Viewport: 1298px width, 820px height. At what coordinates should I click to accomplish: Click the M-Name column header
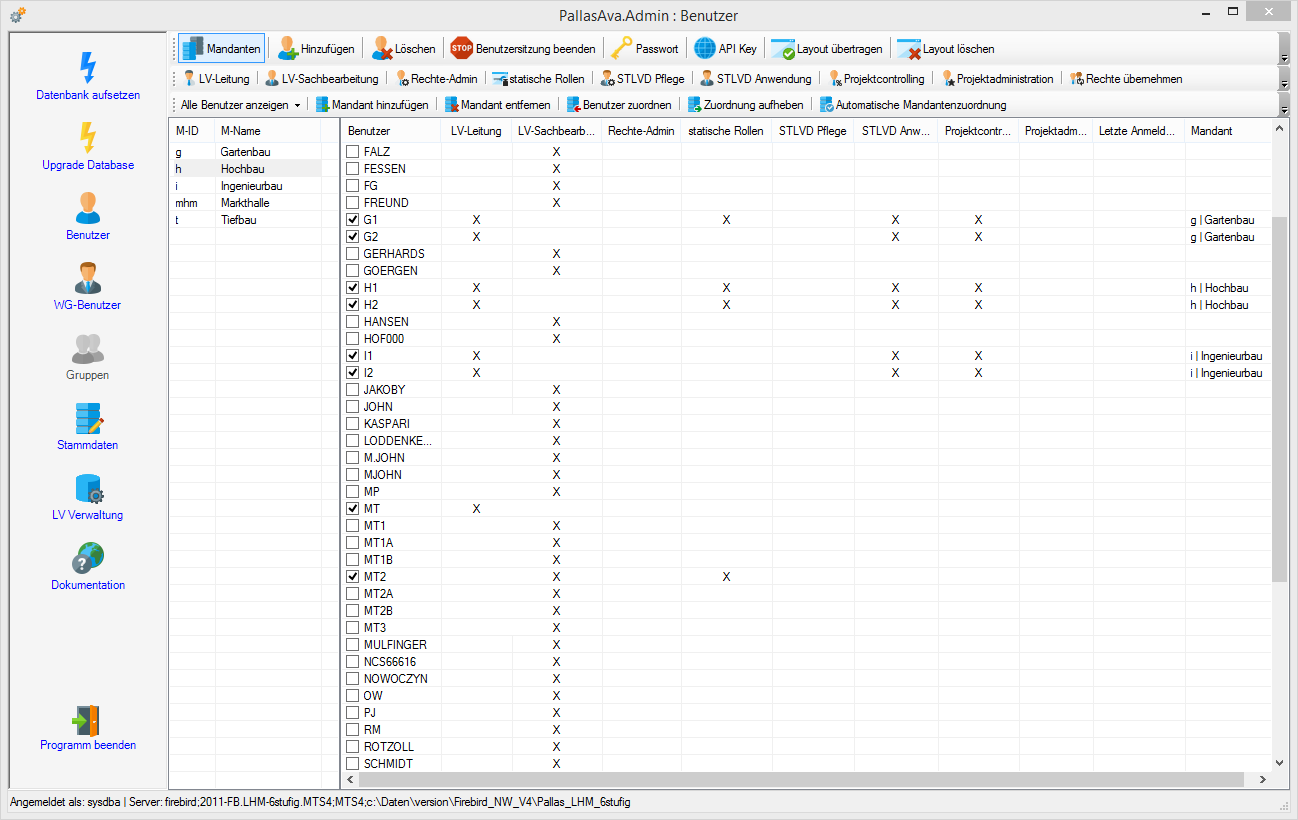(x=267, y=131)
